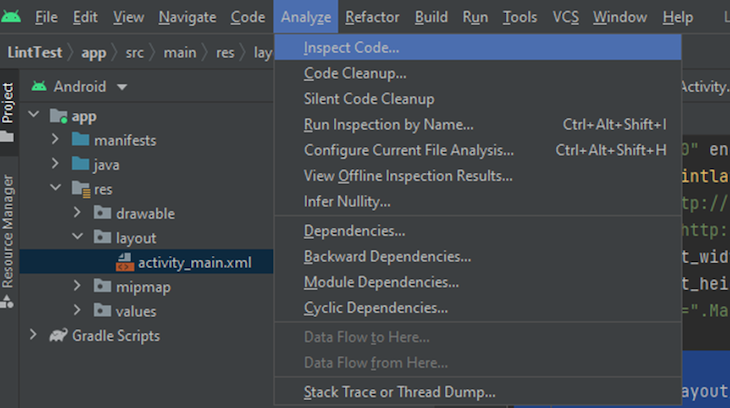
Task: Click the manifests folder icon
Action: [81, 140]
